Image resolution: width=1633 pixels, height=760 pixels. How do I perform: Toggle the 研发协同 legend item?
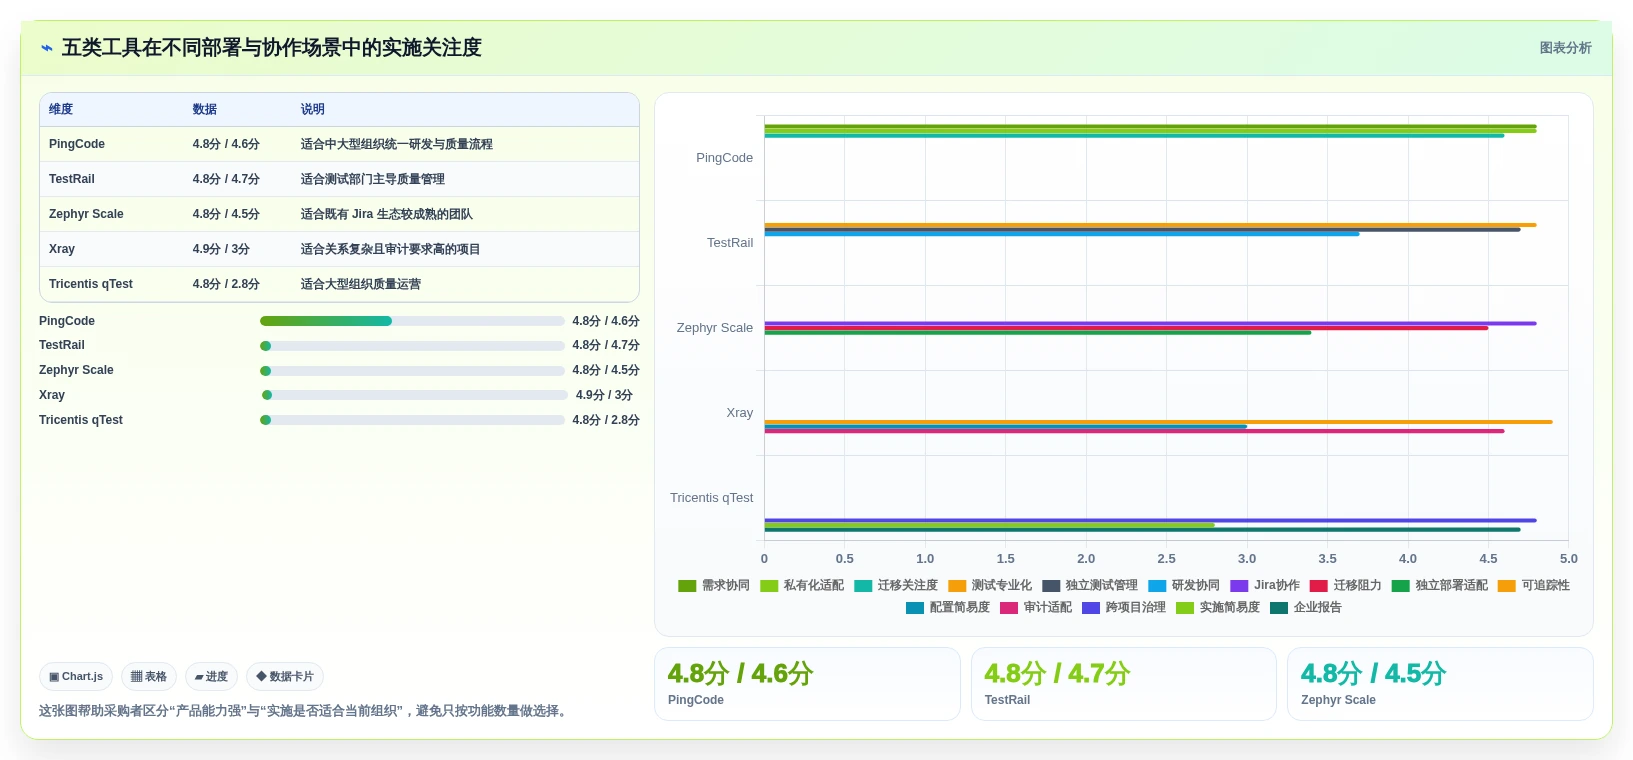coord(1184,586)
